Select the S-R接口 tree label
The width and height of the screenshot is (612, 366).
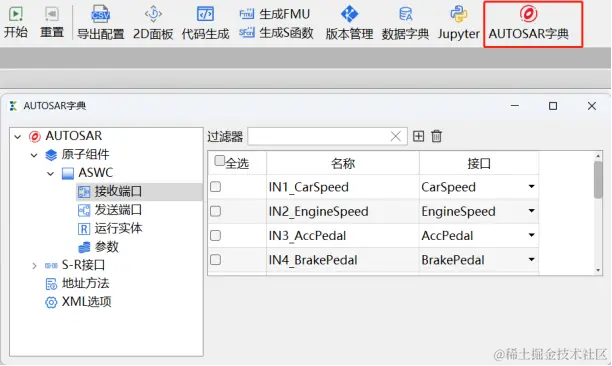[x=83, y=265]
